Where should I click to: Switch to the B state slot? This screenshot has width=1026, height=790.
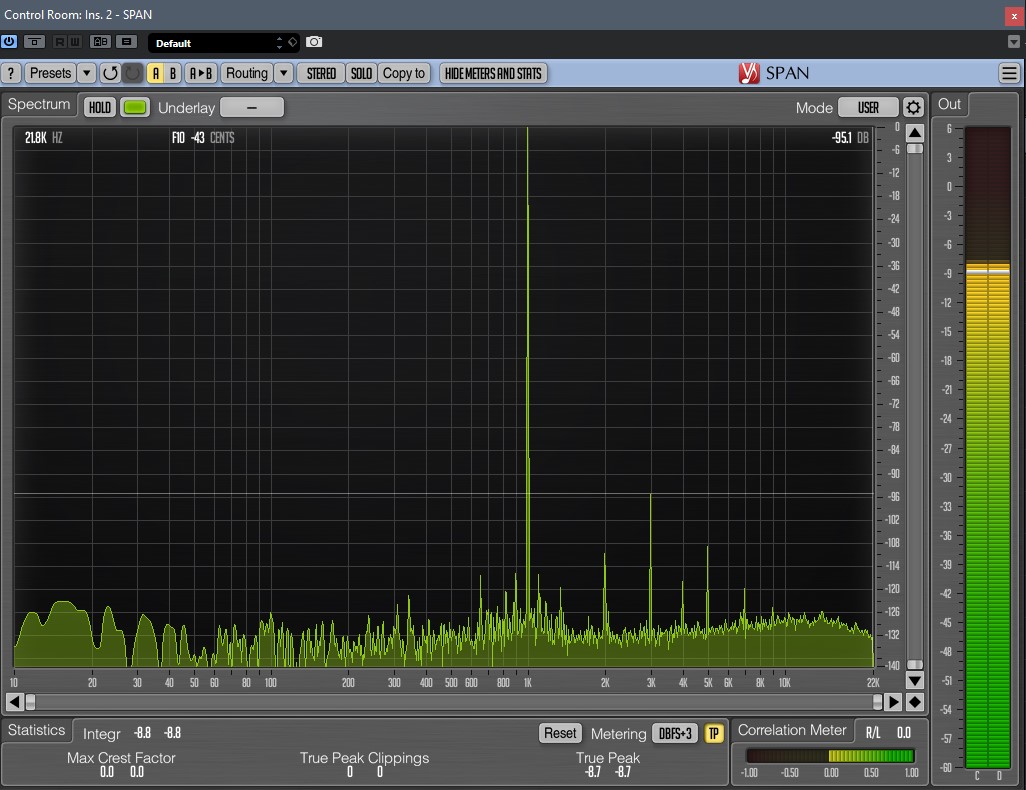(x=173, y=73)
